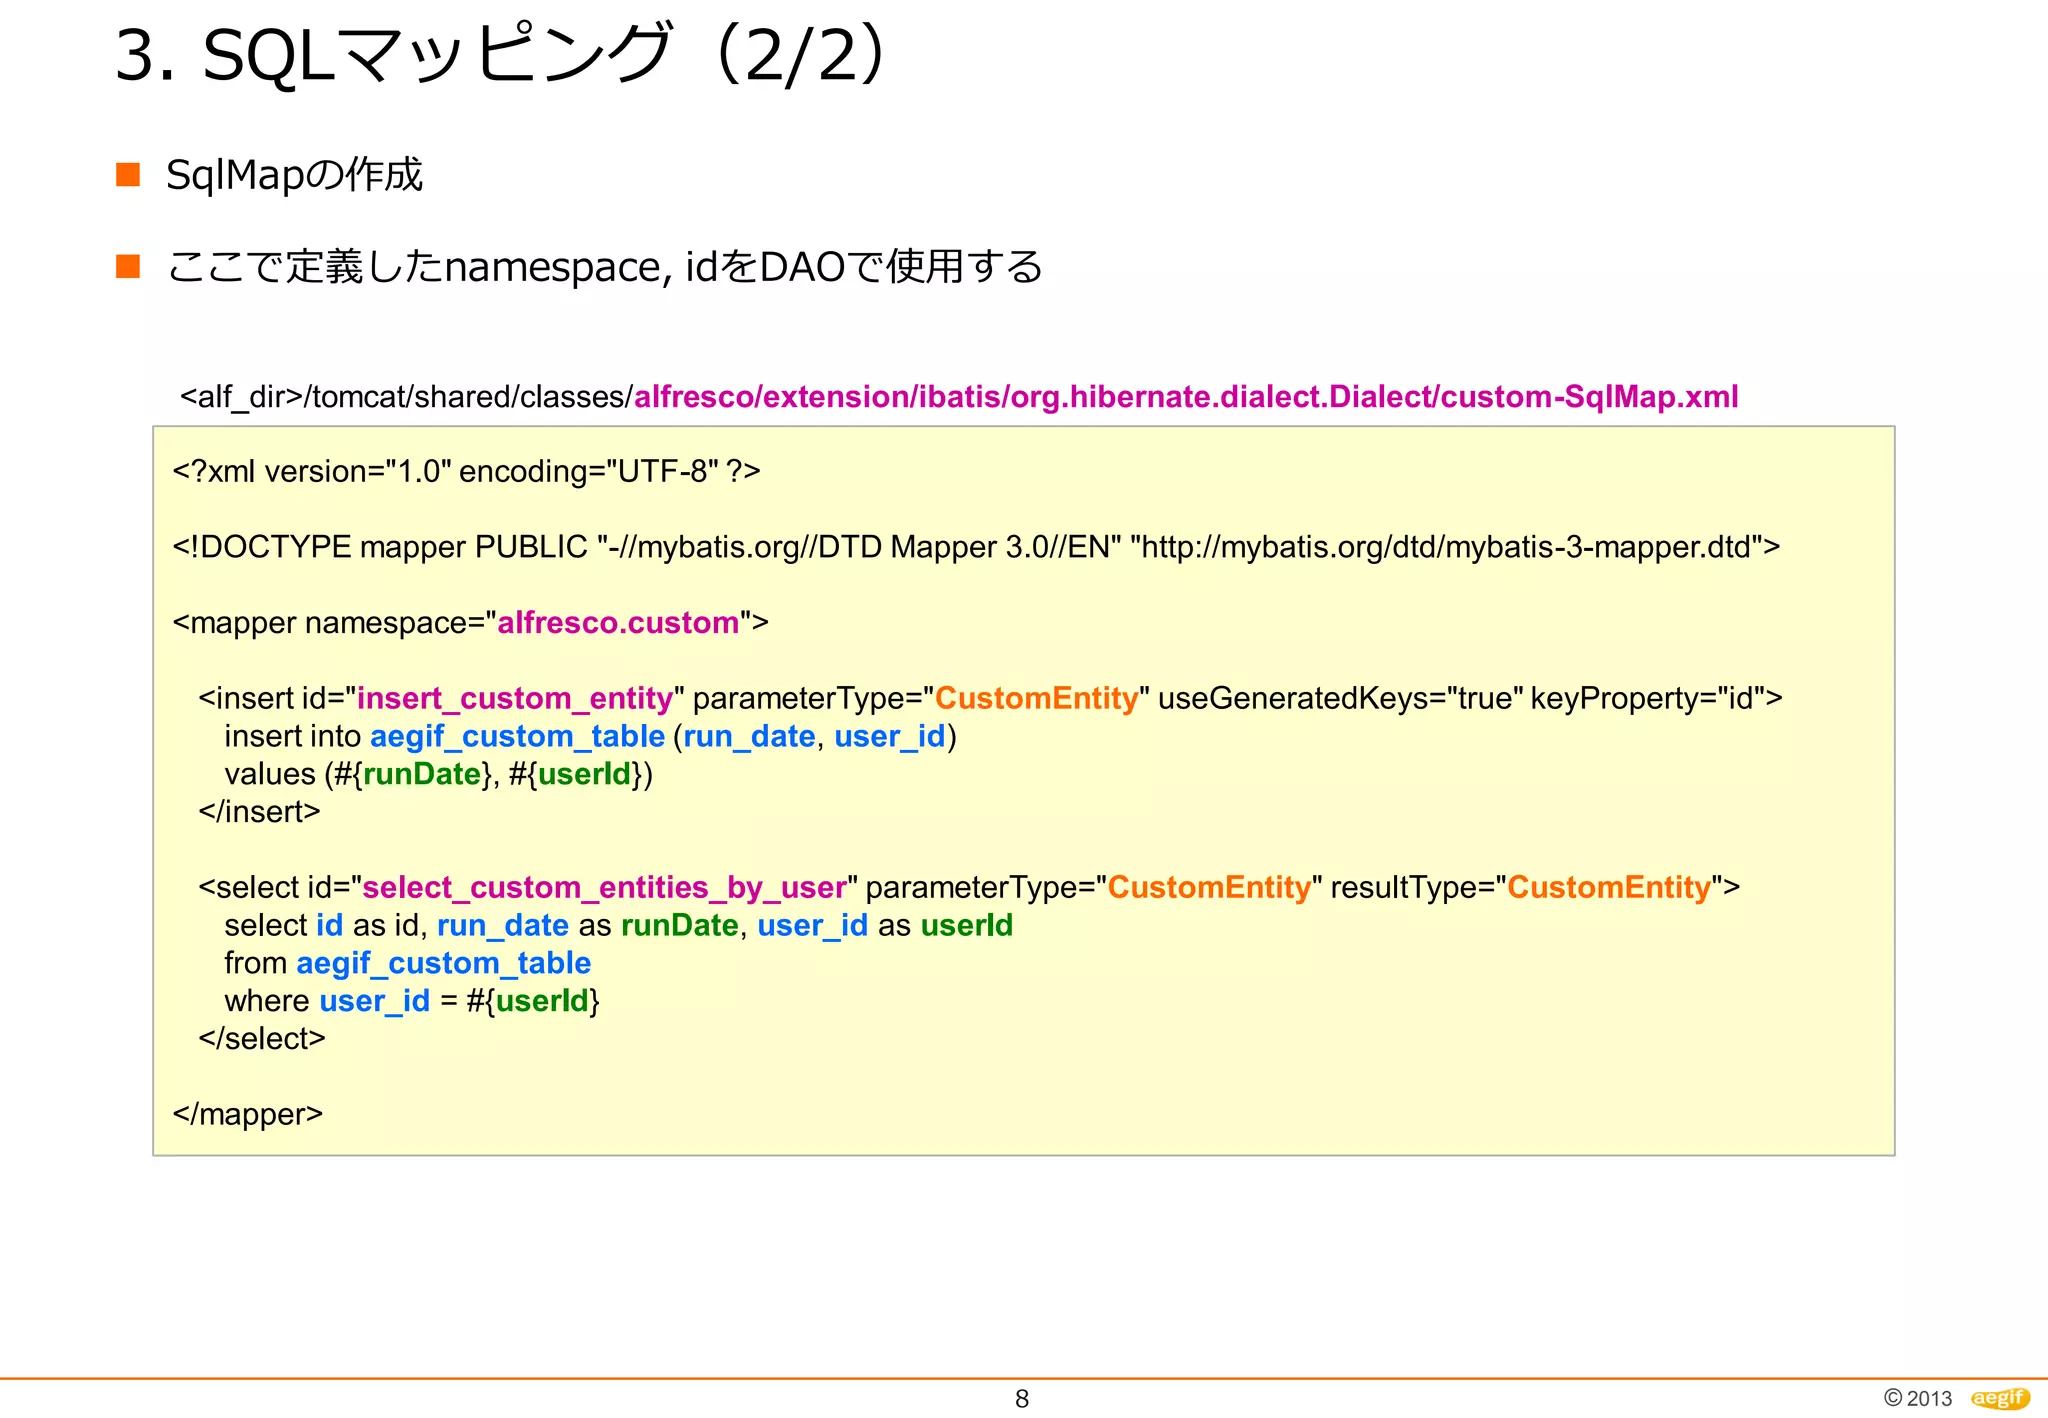Click 'useGeneratedKeys="true"' attribute

pyautogui.click(x=1340, y=698)
